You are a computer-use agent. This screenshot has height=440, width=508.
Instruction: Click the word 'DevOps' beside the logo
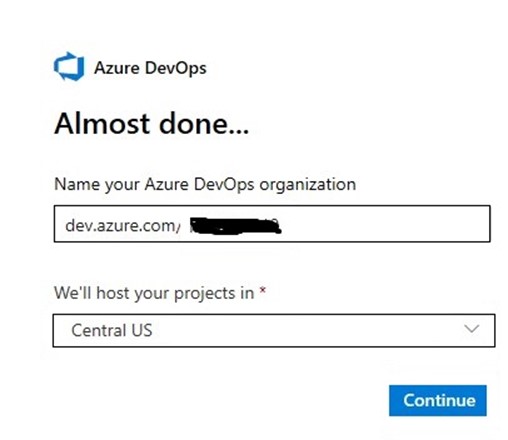[176, 68]
